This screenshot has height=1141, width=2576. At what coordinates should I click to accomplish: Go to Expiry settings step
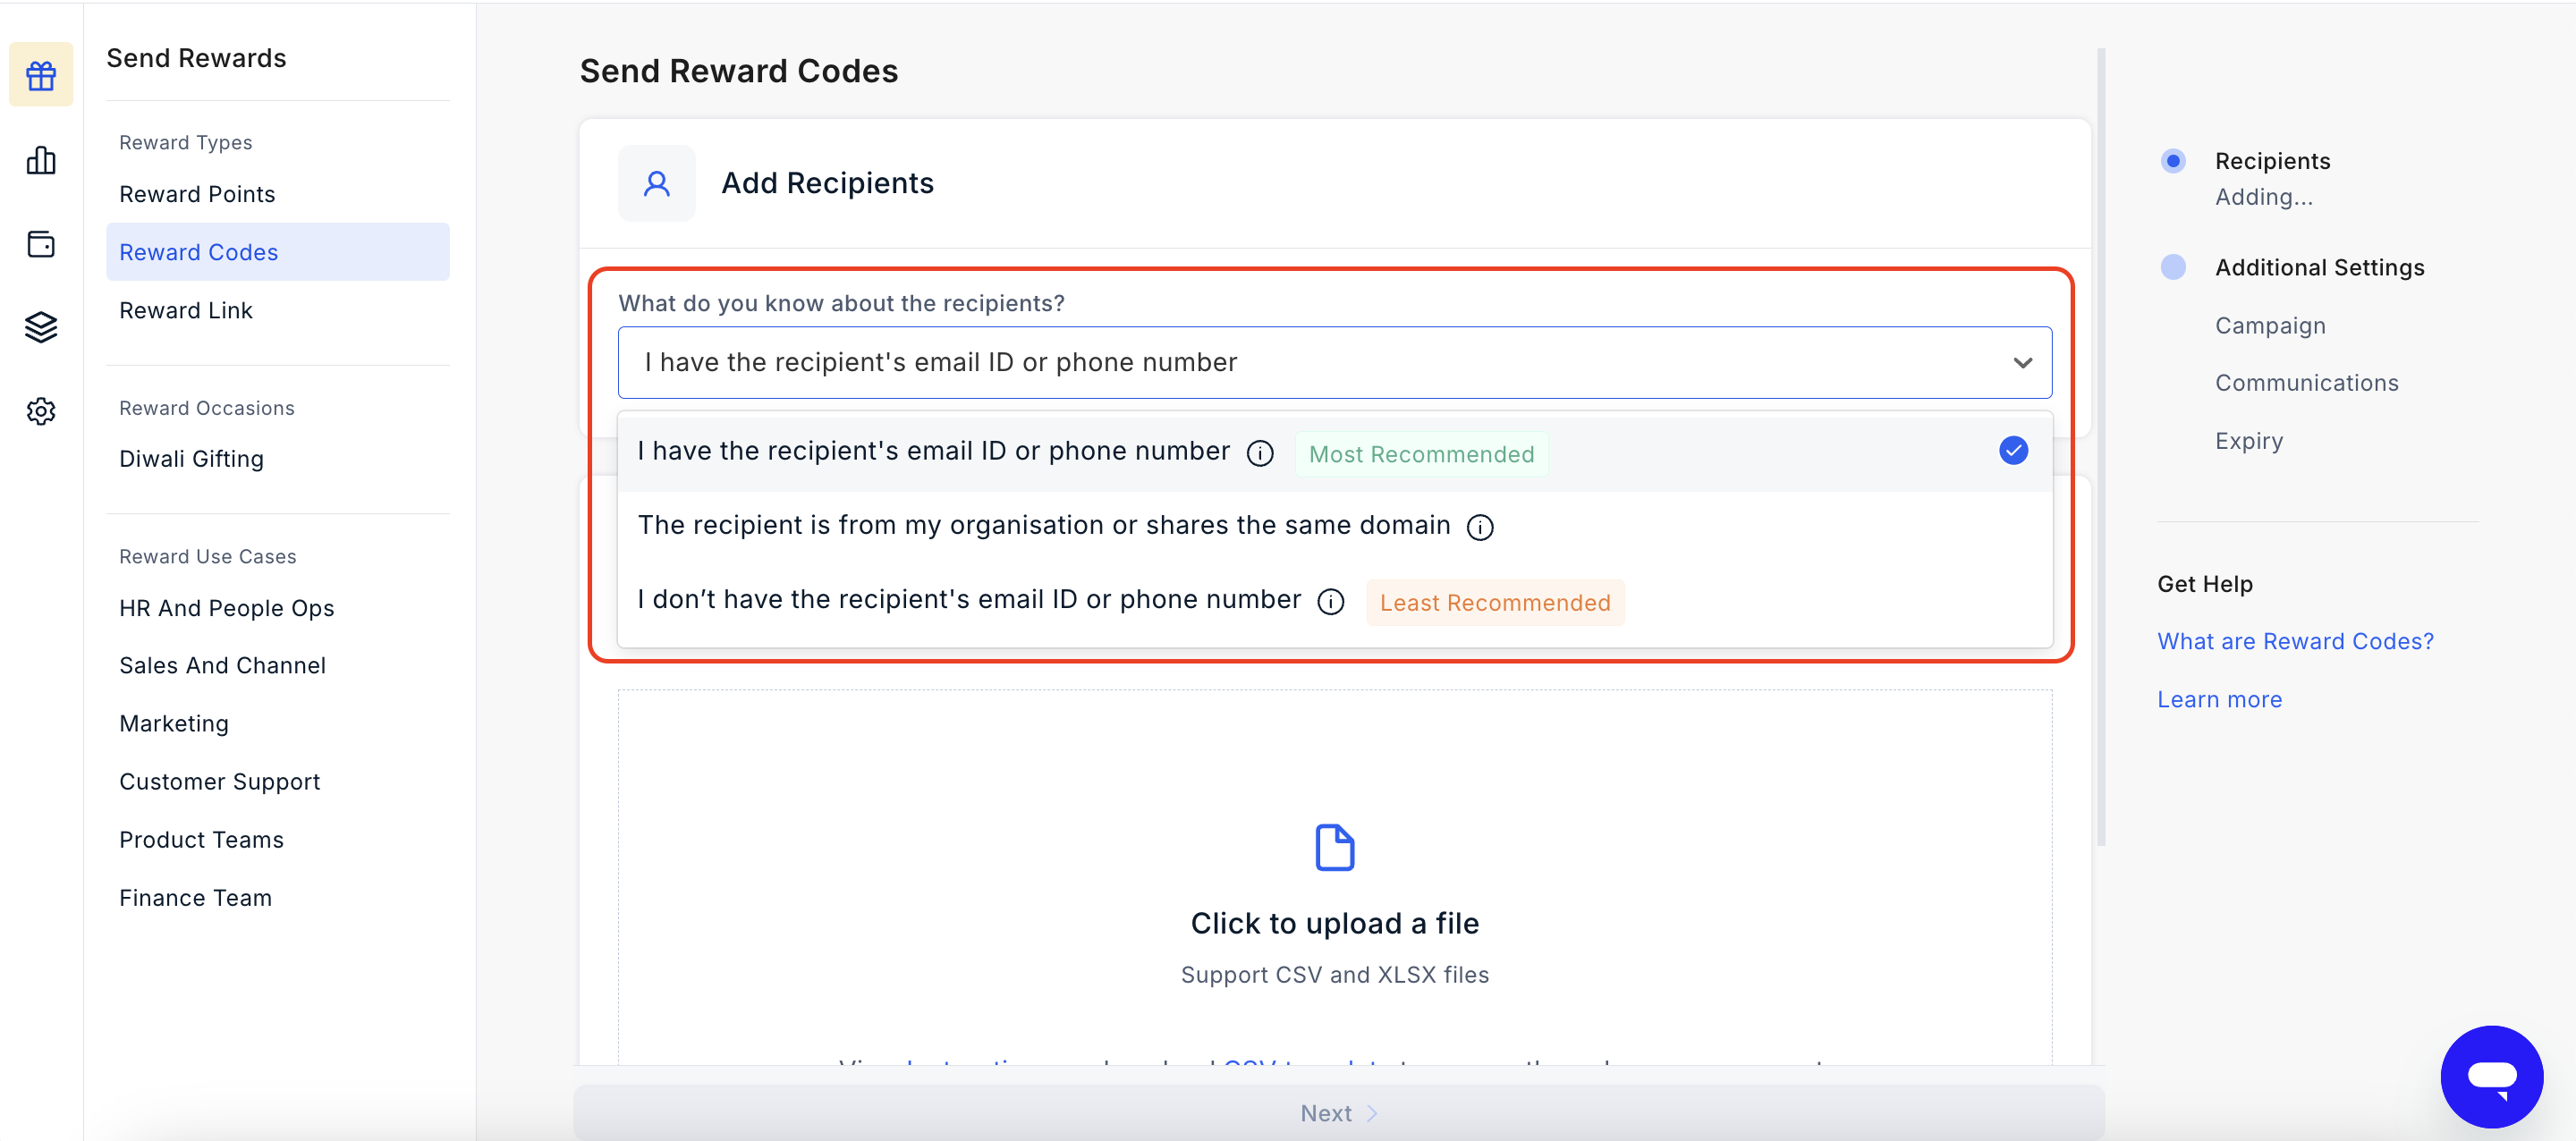coord(2248,441)
